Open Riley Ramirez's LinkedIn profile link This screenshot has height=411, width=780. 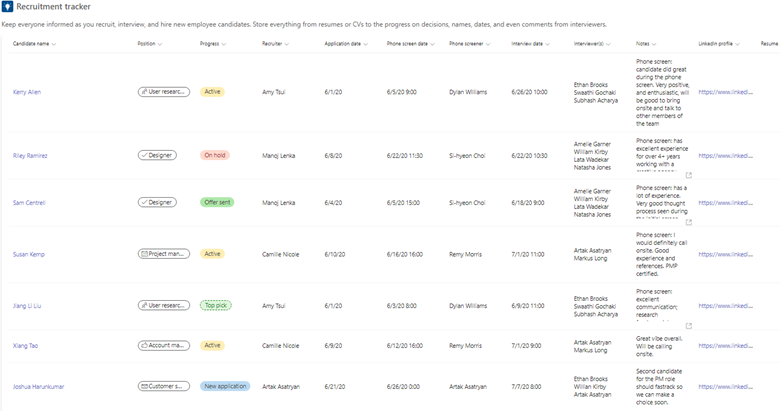click(x=724, y=156)
